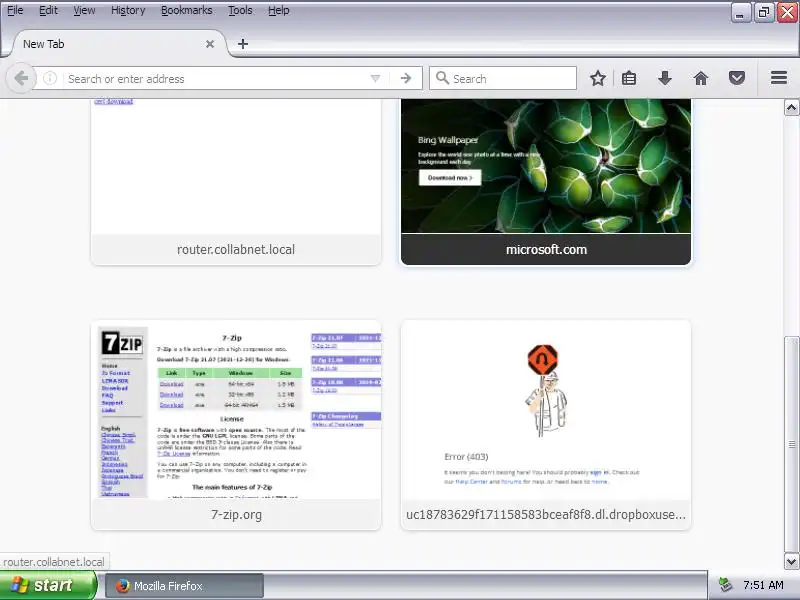Show bookmarks list icon
800x600 pixels.
[629, 78]
